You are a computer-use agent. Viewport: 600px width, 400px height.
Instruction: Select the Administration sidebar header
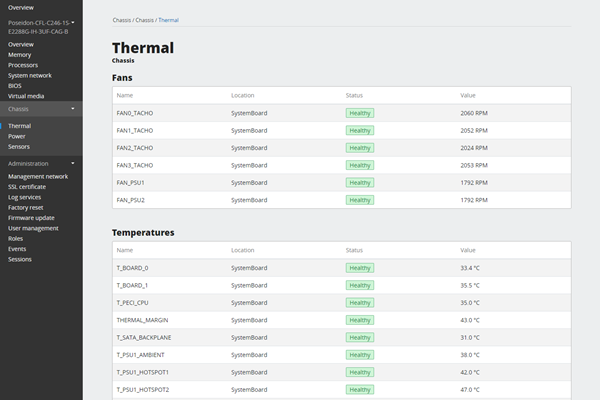28,163
